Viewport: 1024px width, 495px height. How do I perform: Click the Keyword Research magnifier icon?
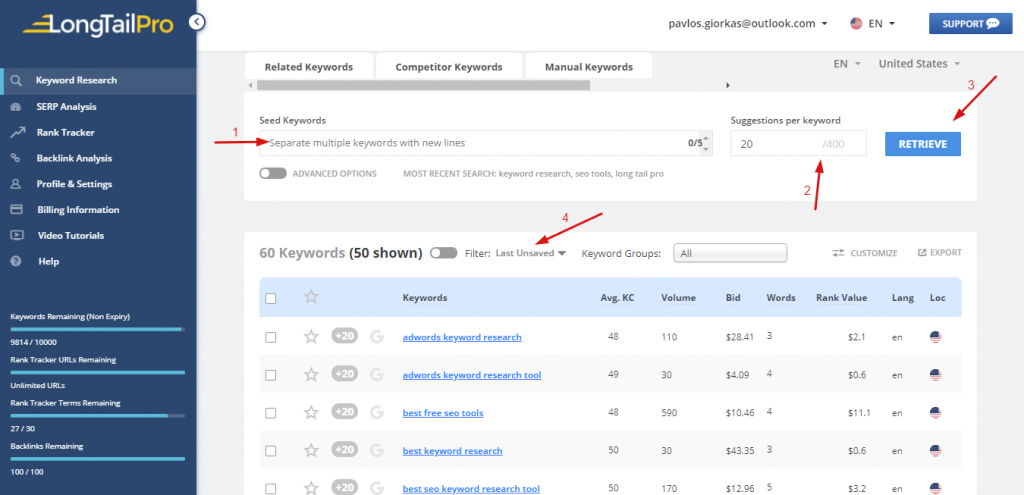(17, 81)
